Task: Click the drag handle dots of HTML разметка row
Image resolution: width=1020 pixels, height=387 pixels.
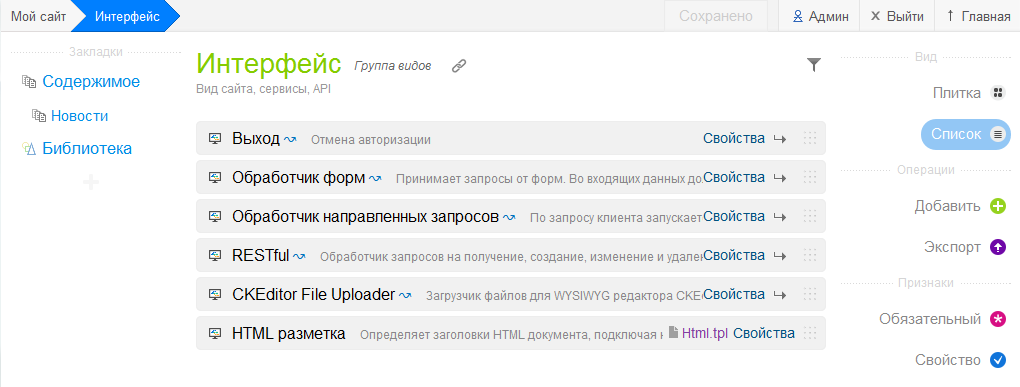Action: (810, 333)
